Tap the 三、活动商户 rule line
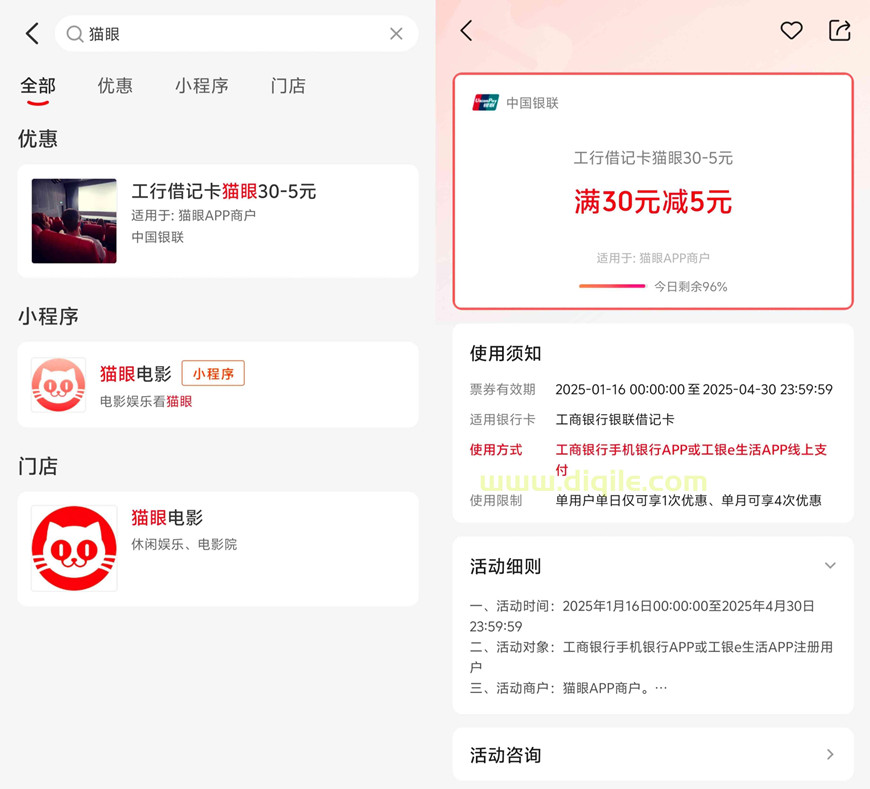The width and height of the screenshot is (870, 789). pyautogui.click(x=568, y=688)
